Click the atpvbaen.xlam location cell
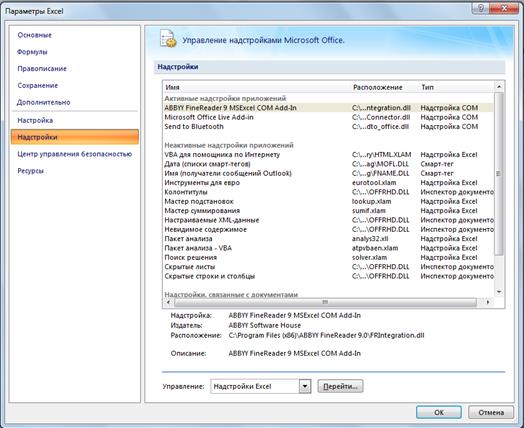This screenshot has height=428, width=524. 375,248
